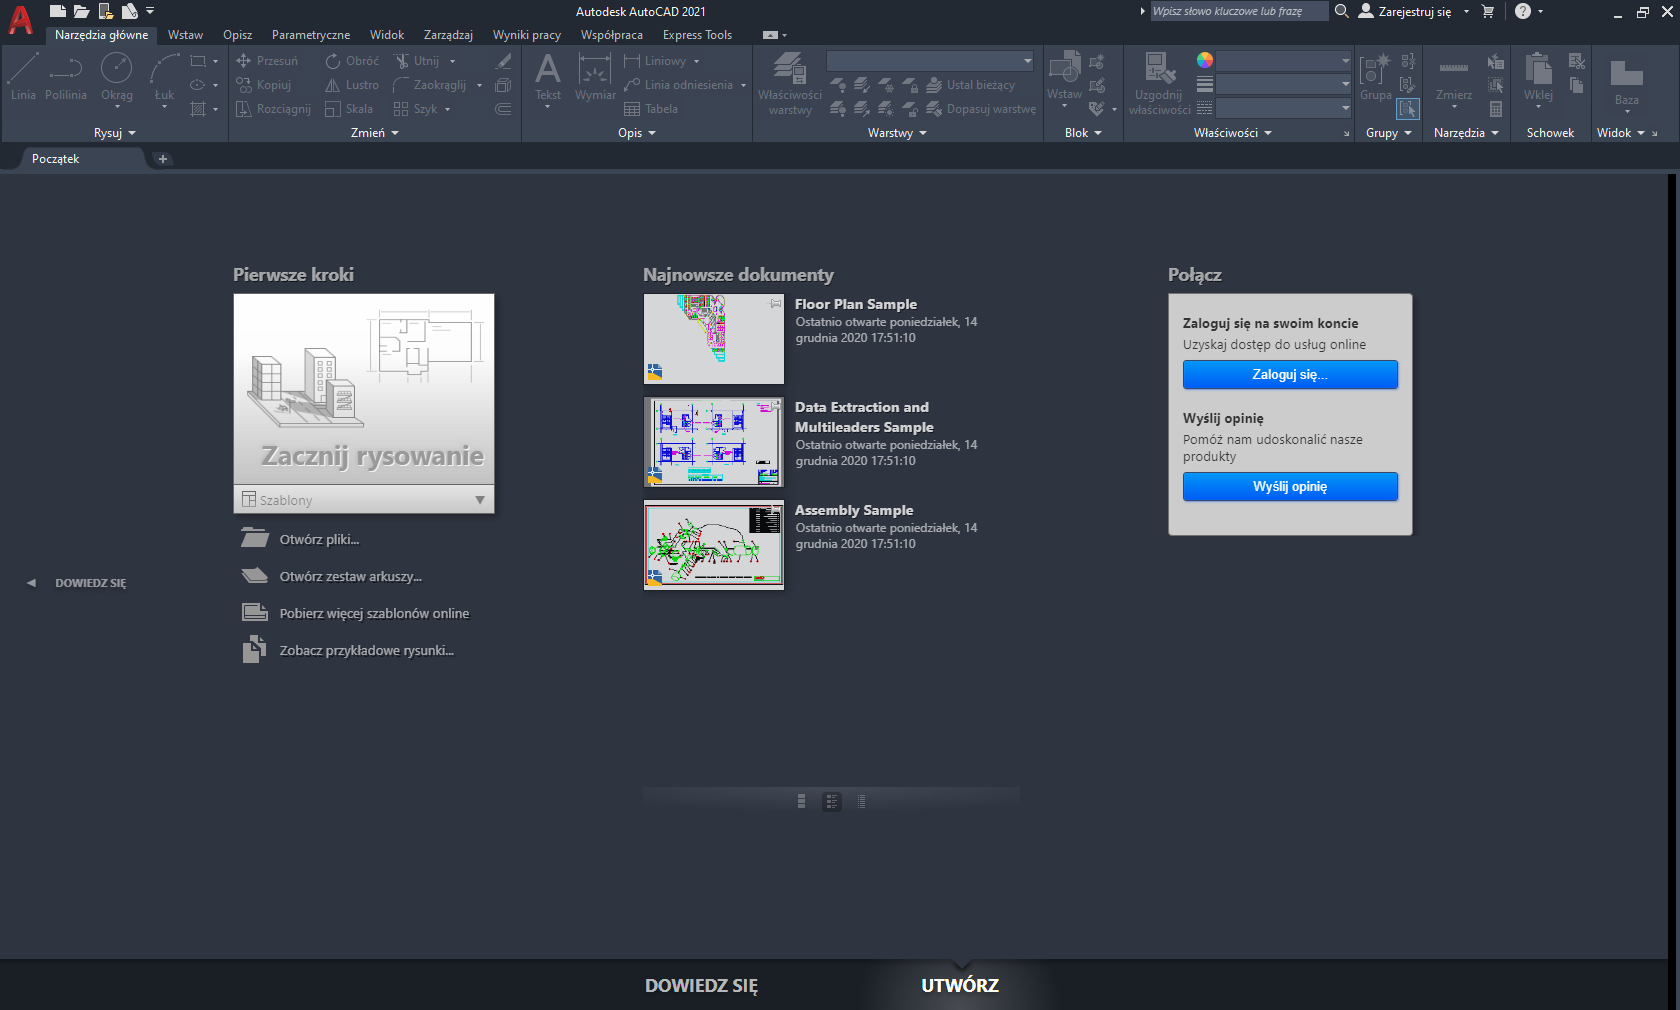
Task: Expand the Warstwy panel
Action: pos(897,133)
